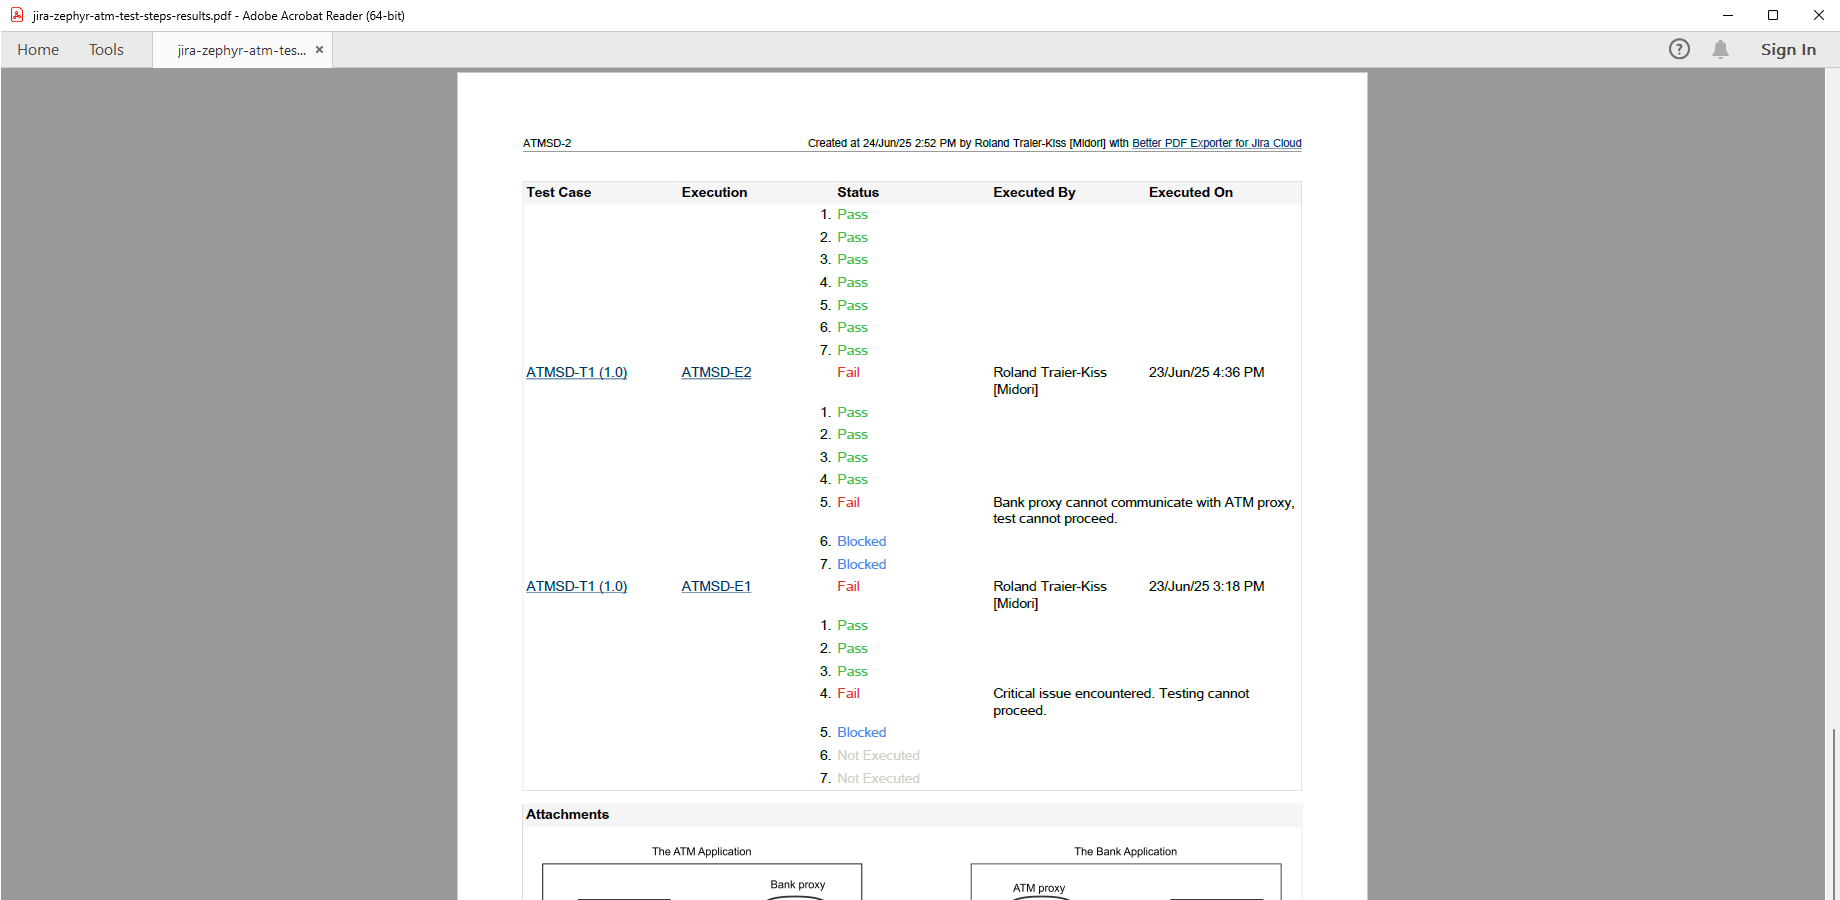Click the Executed On column header

(x=1190, y=192)
